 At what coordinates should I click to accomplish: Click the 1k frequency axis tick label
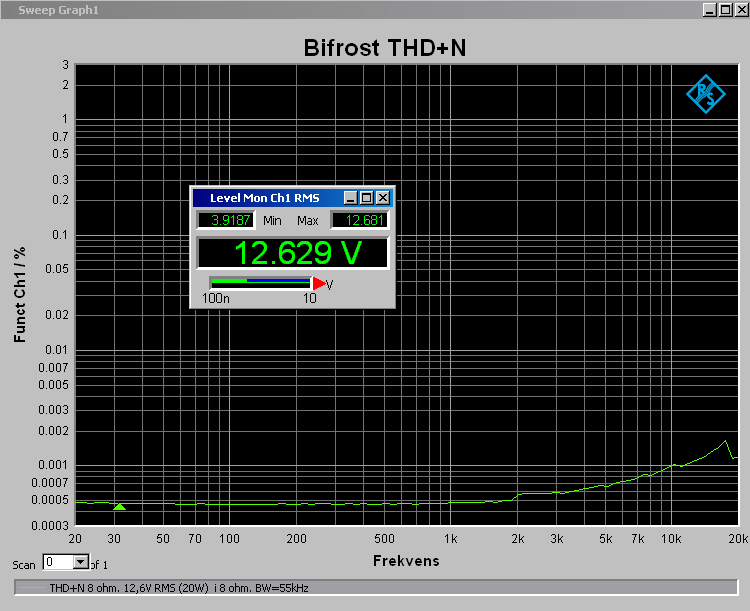click(451, 539)
